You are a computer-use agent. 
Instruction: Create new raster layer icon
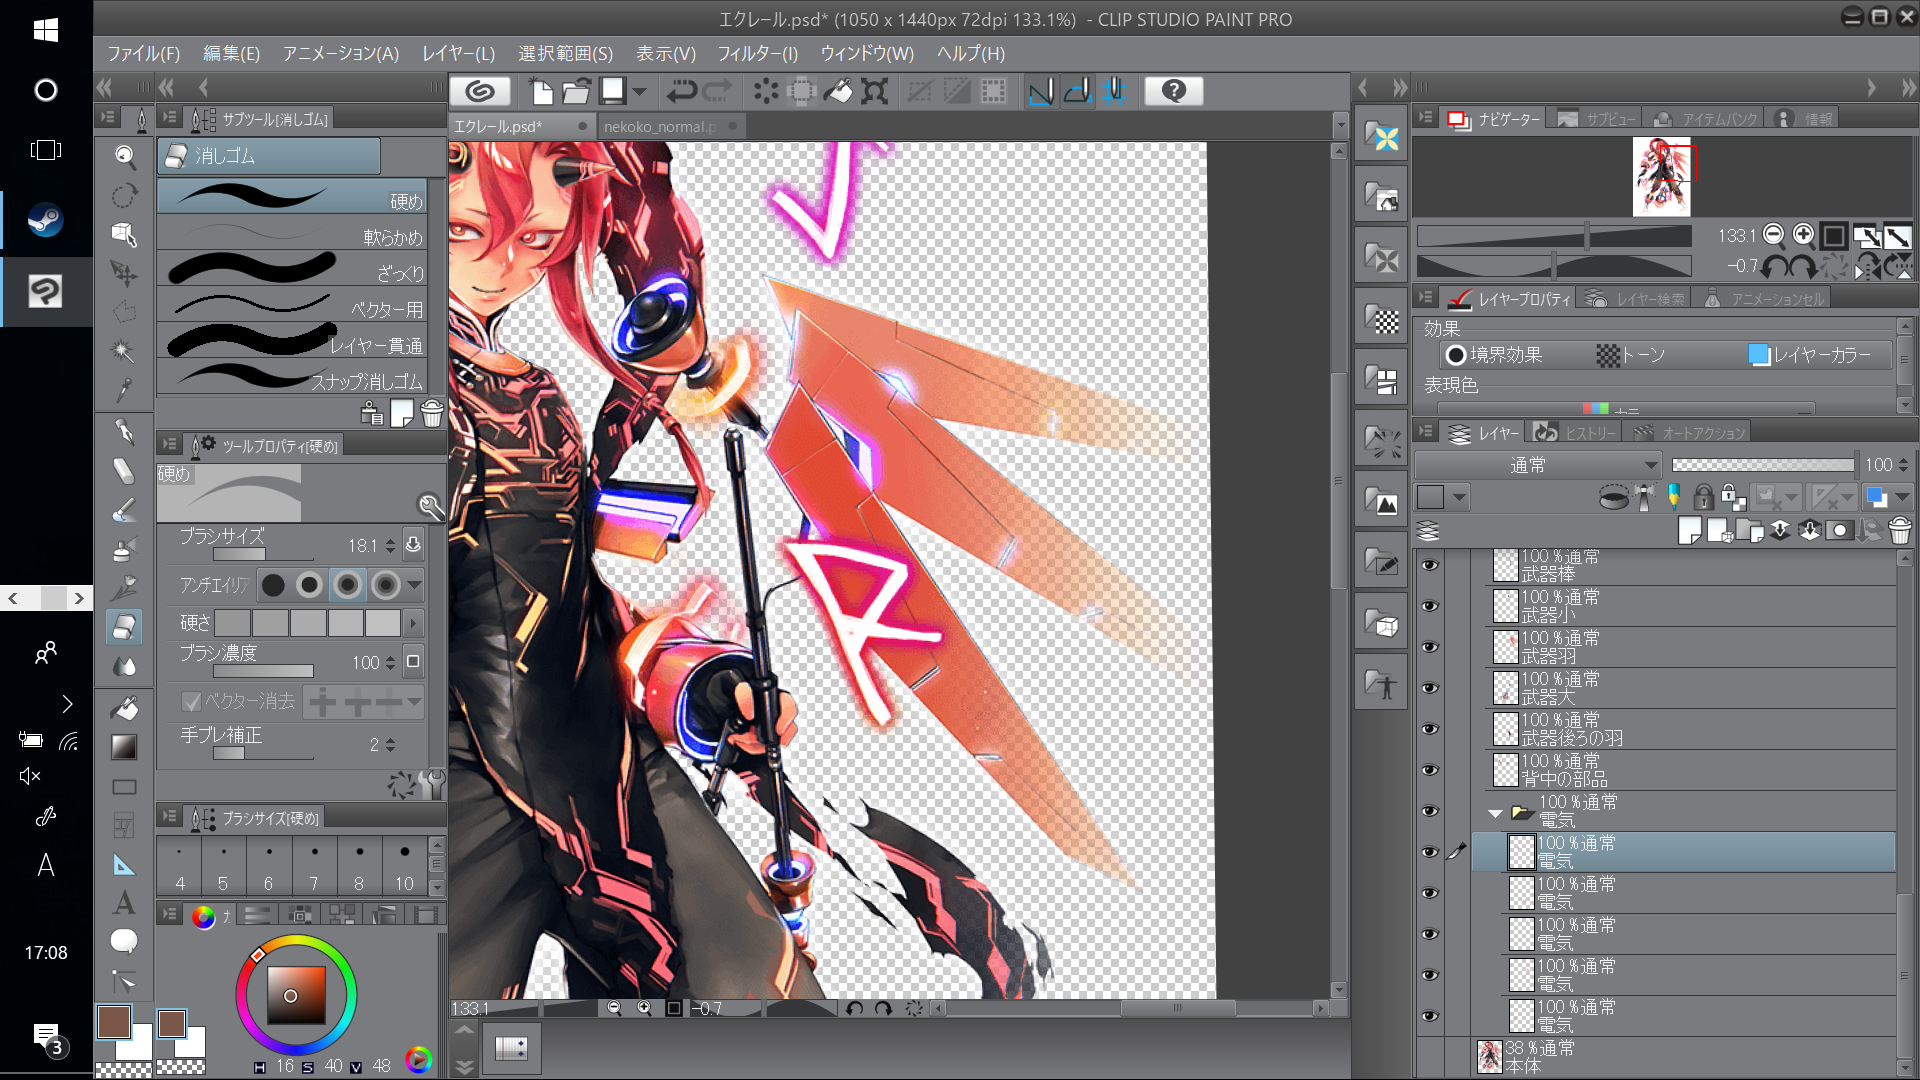1690,530
